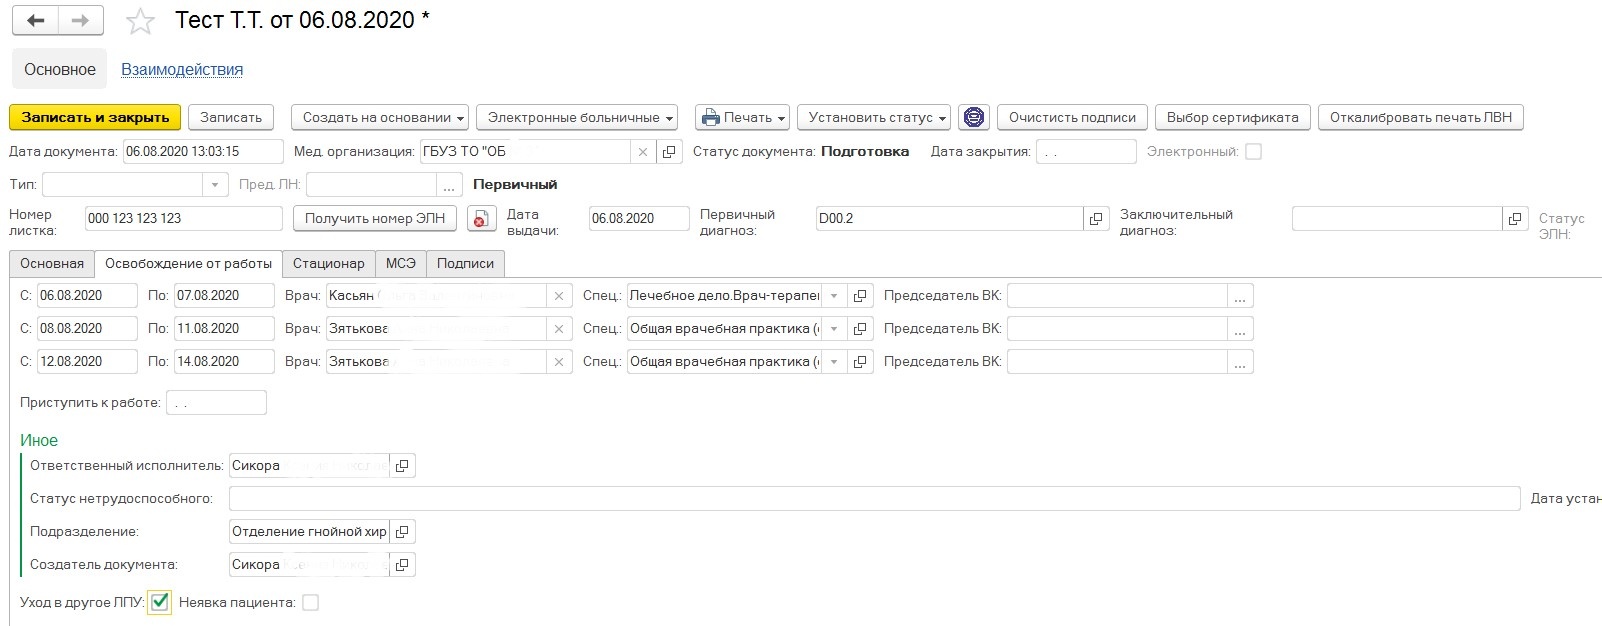Click the forward navigation arrow

point(81,21)
